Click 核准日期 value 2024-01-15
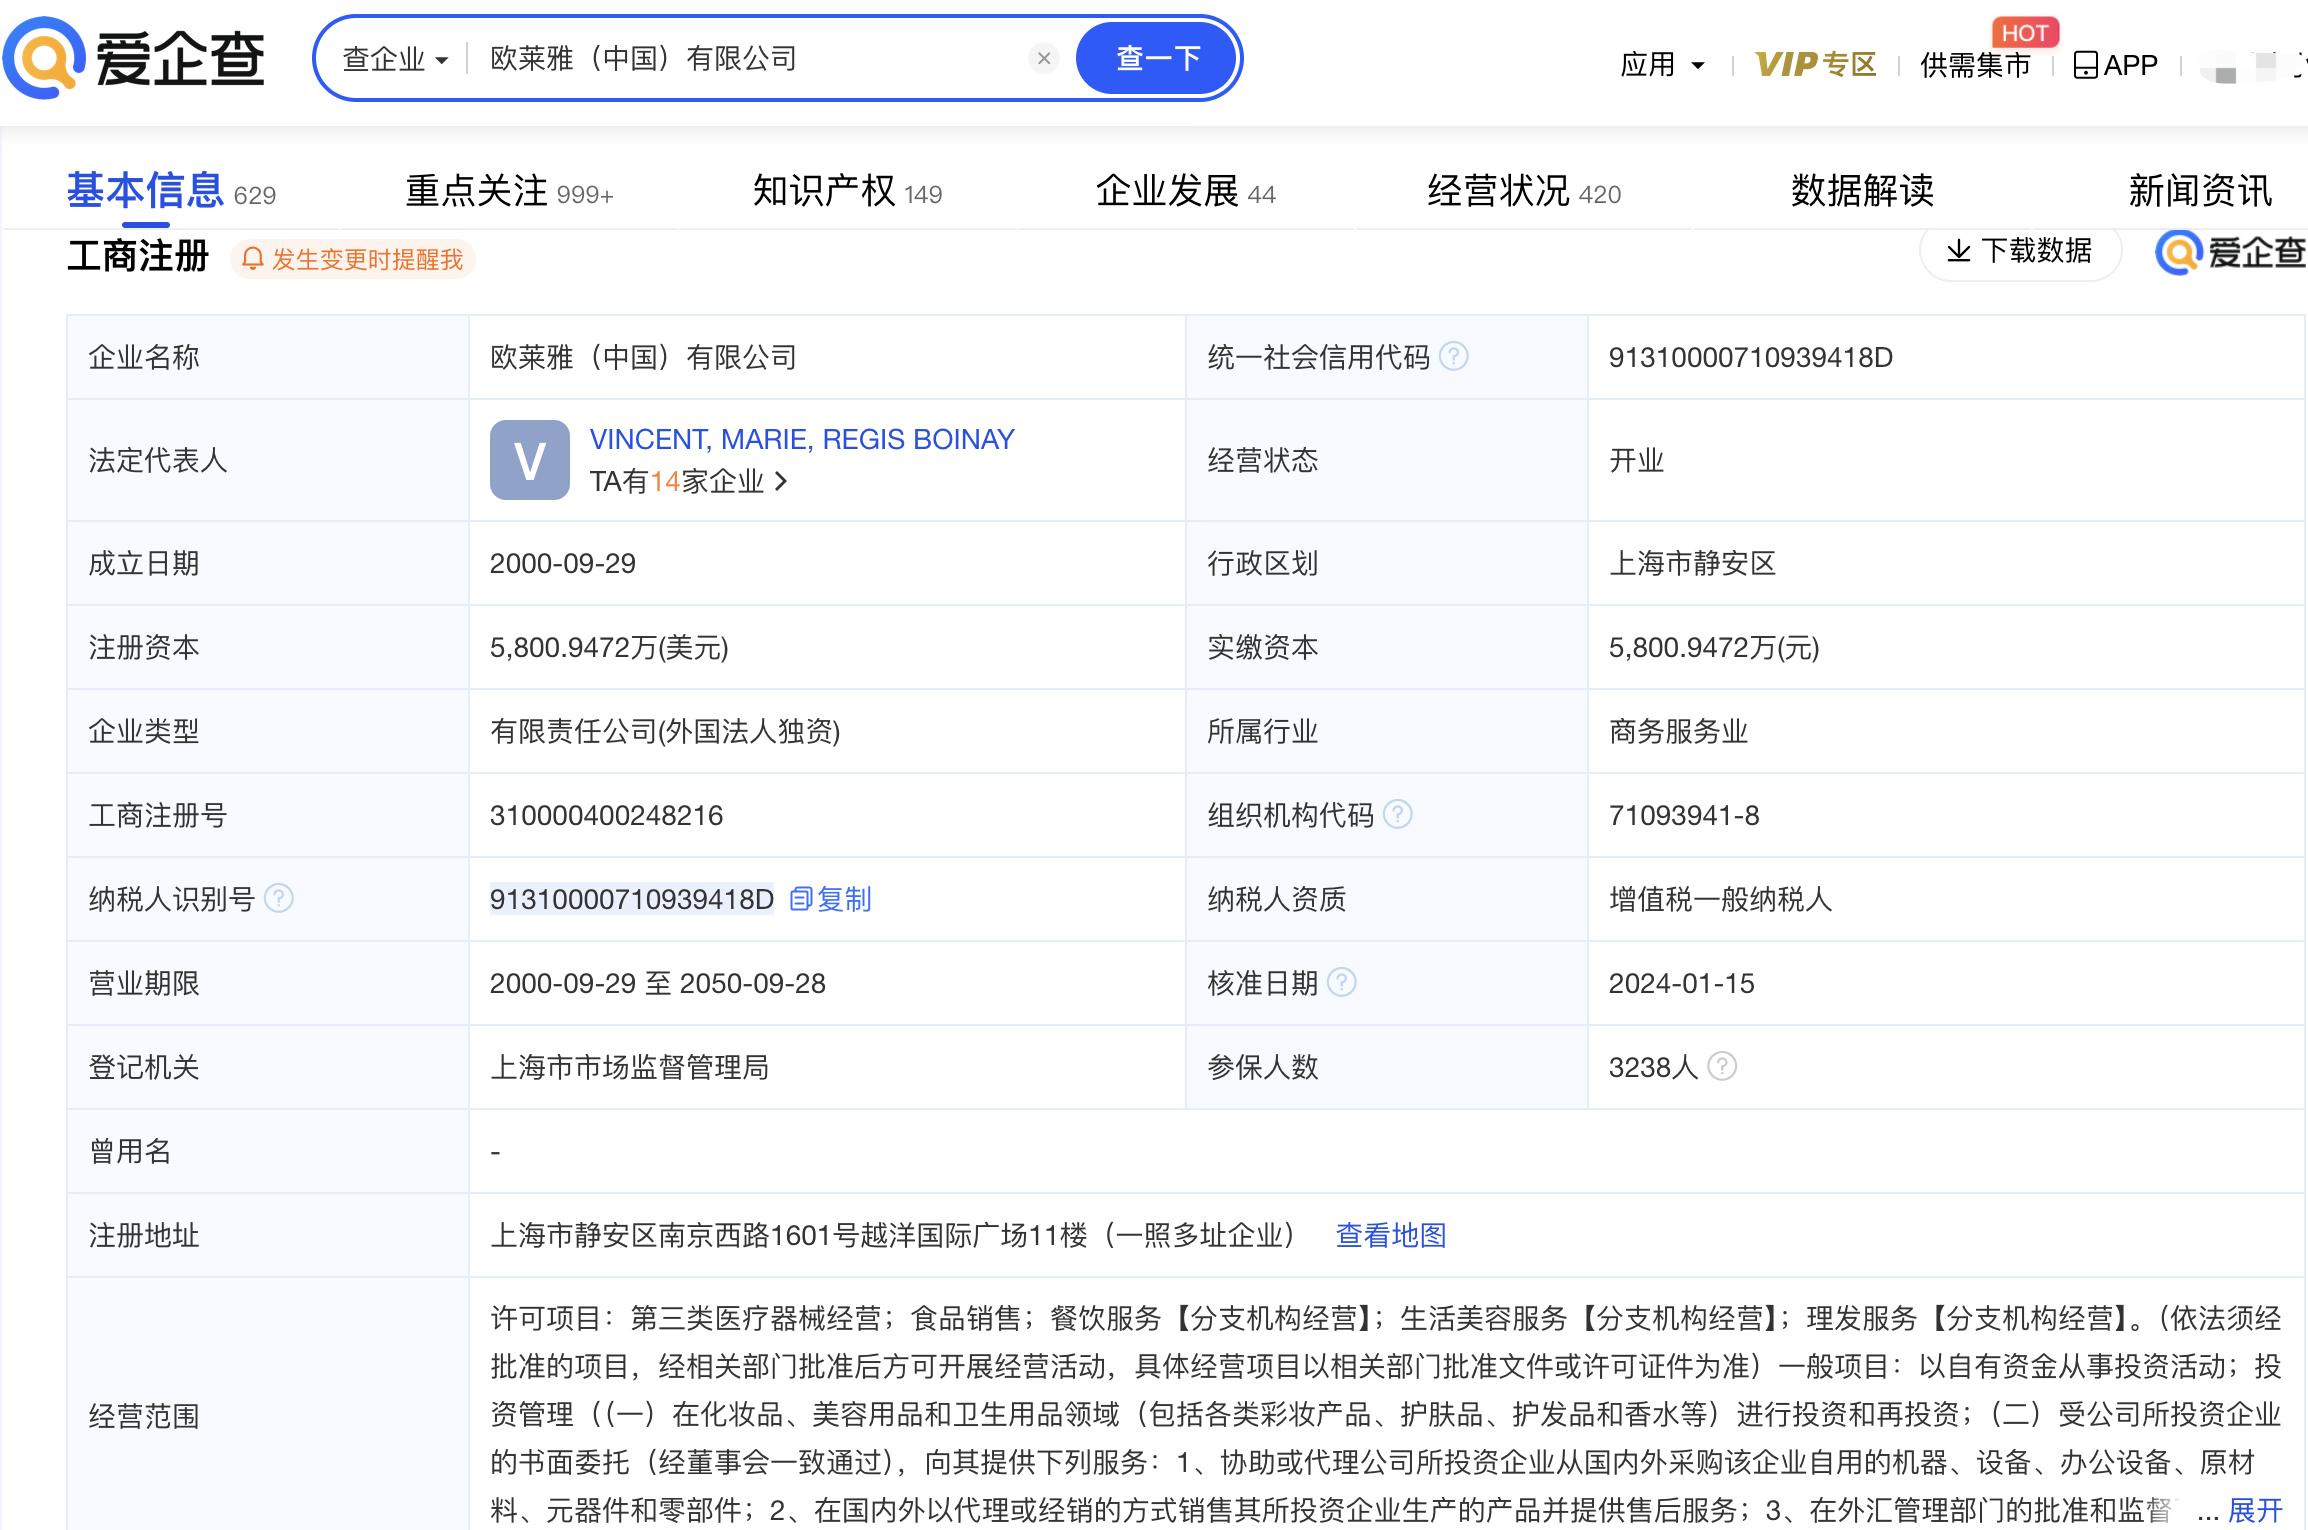This screenshot has width=2308, height=1530. 1681,983
